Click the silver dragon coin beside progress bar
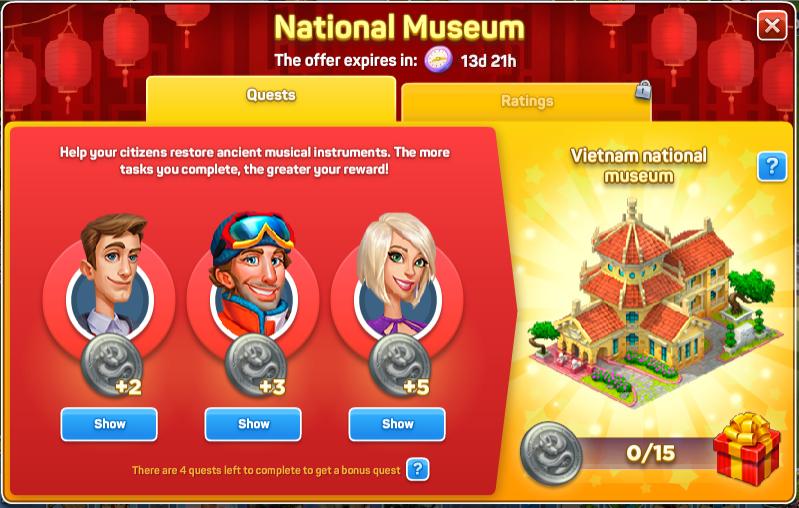 [x=551, y=453]
